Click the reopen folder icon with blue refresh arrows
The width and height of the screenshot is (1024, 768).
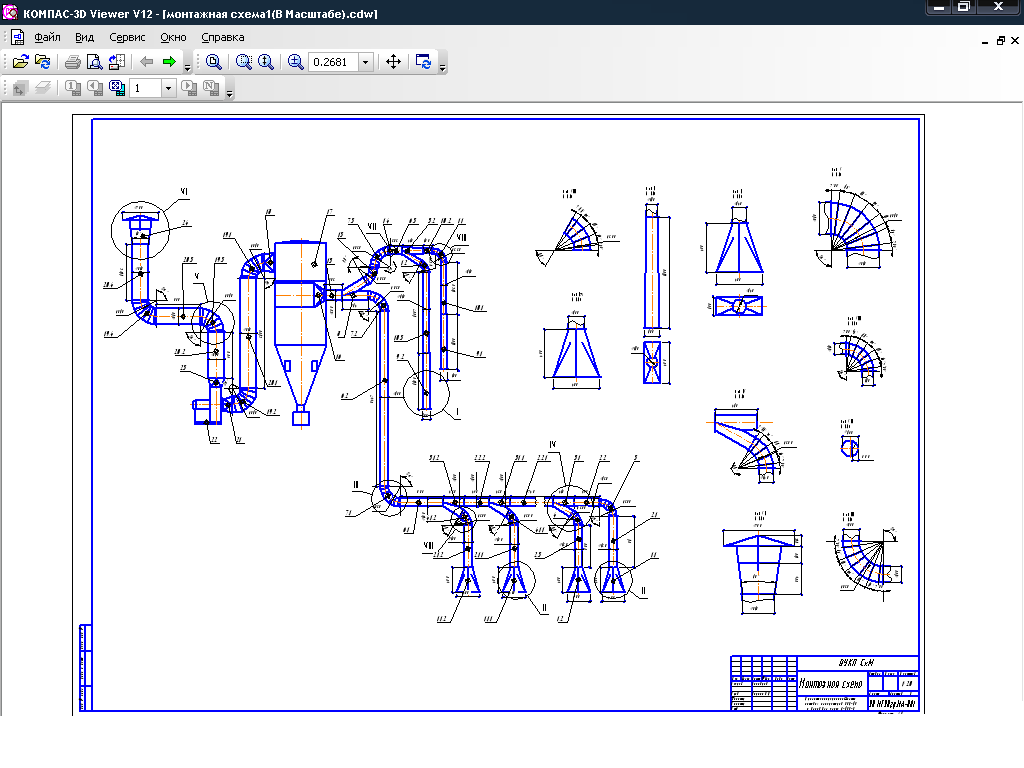(x=42, y=62)
